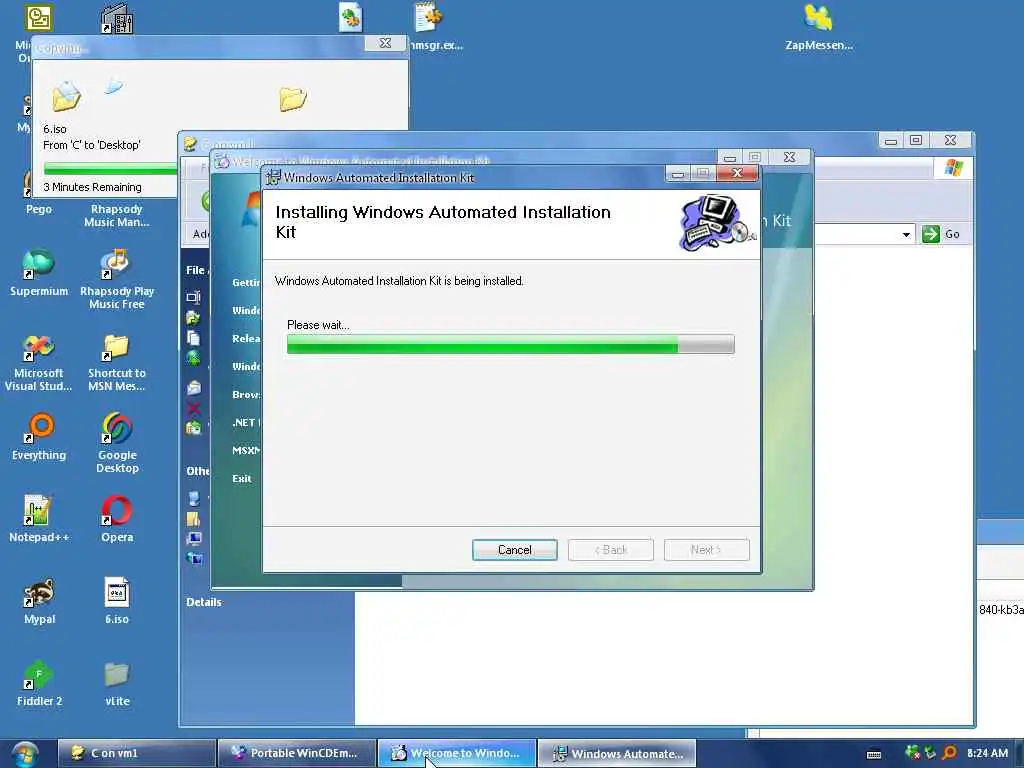Click the Publish to Web globe icon
The width and height of the screenshot is (1024, 768).
pos(193,358)
